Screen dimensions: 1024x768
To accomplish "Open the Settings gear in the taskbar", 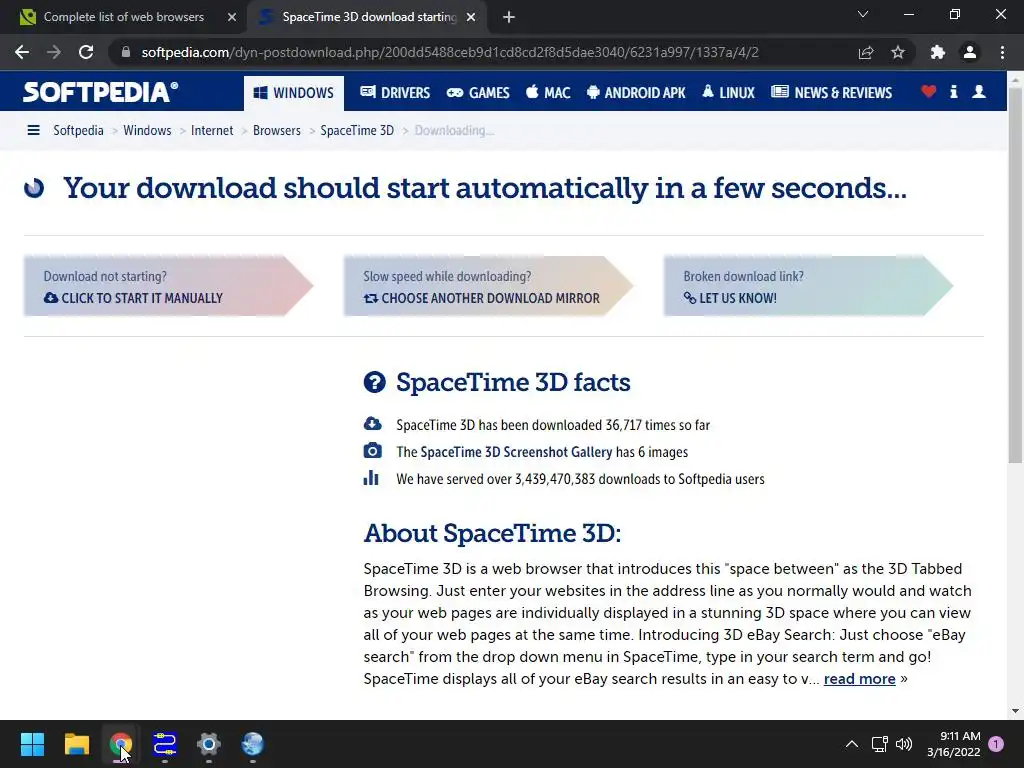I will [209, 744].
